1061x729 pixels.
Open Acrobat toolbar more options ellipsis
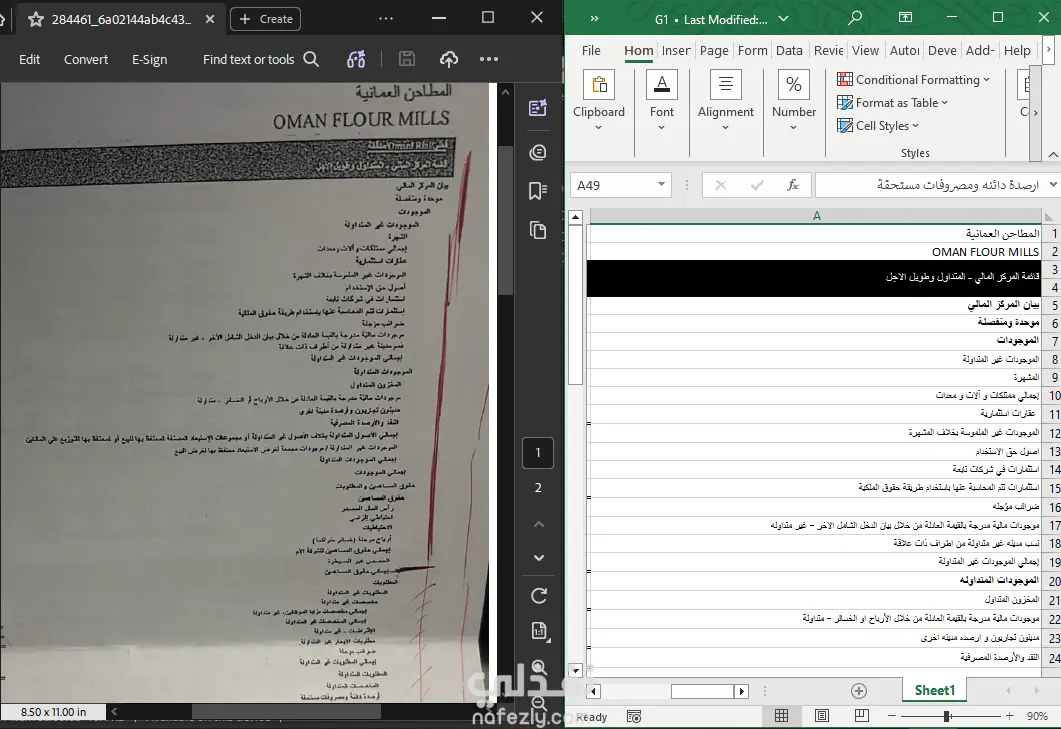[x=489, y=60]
